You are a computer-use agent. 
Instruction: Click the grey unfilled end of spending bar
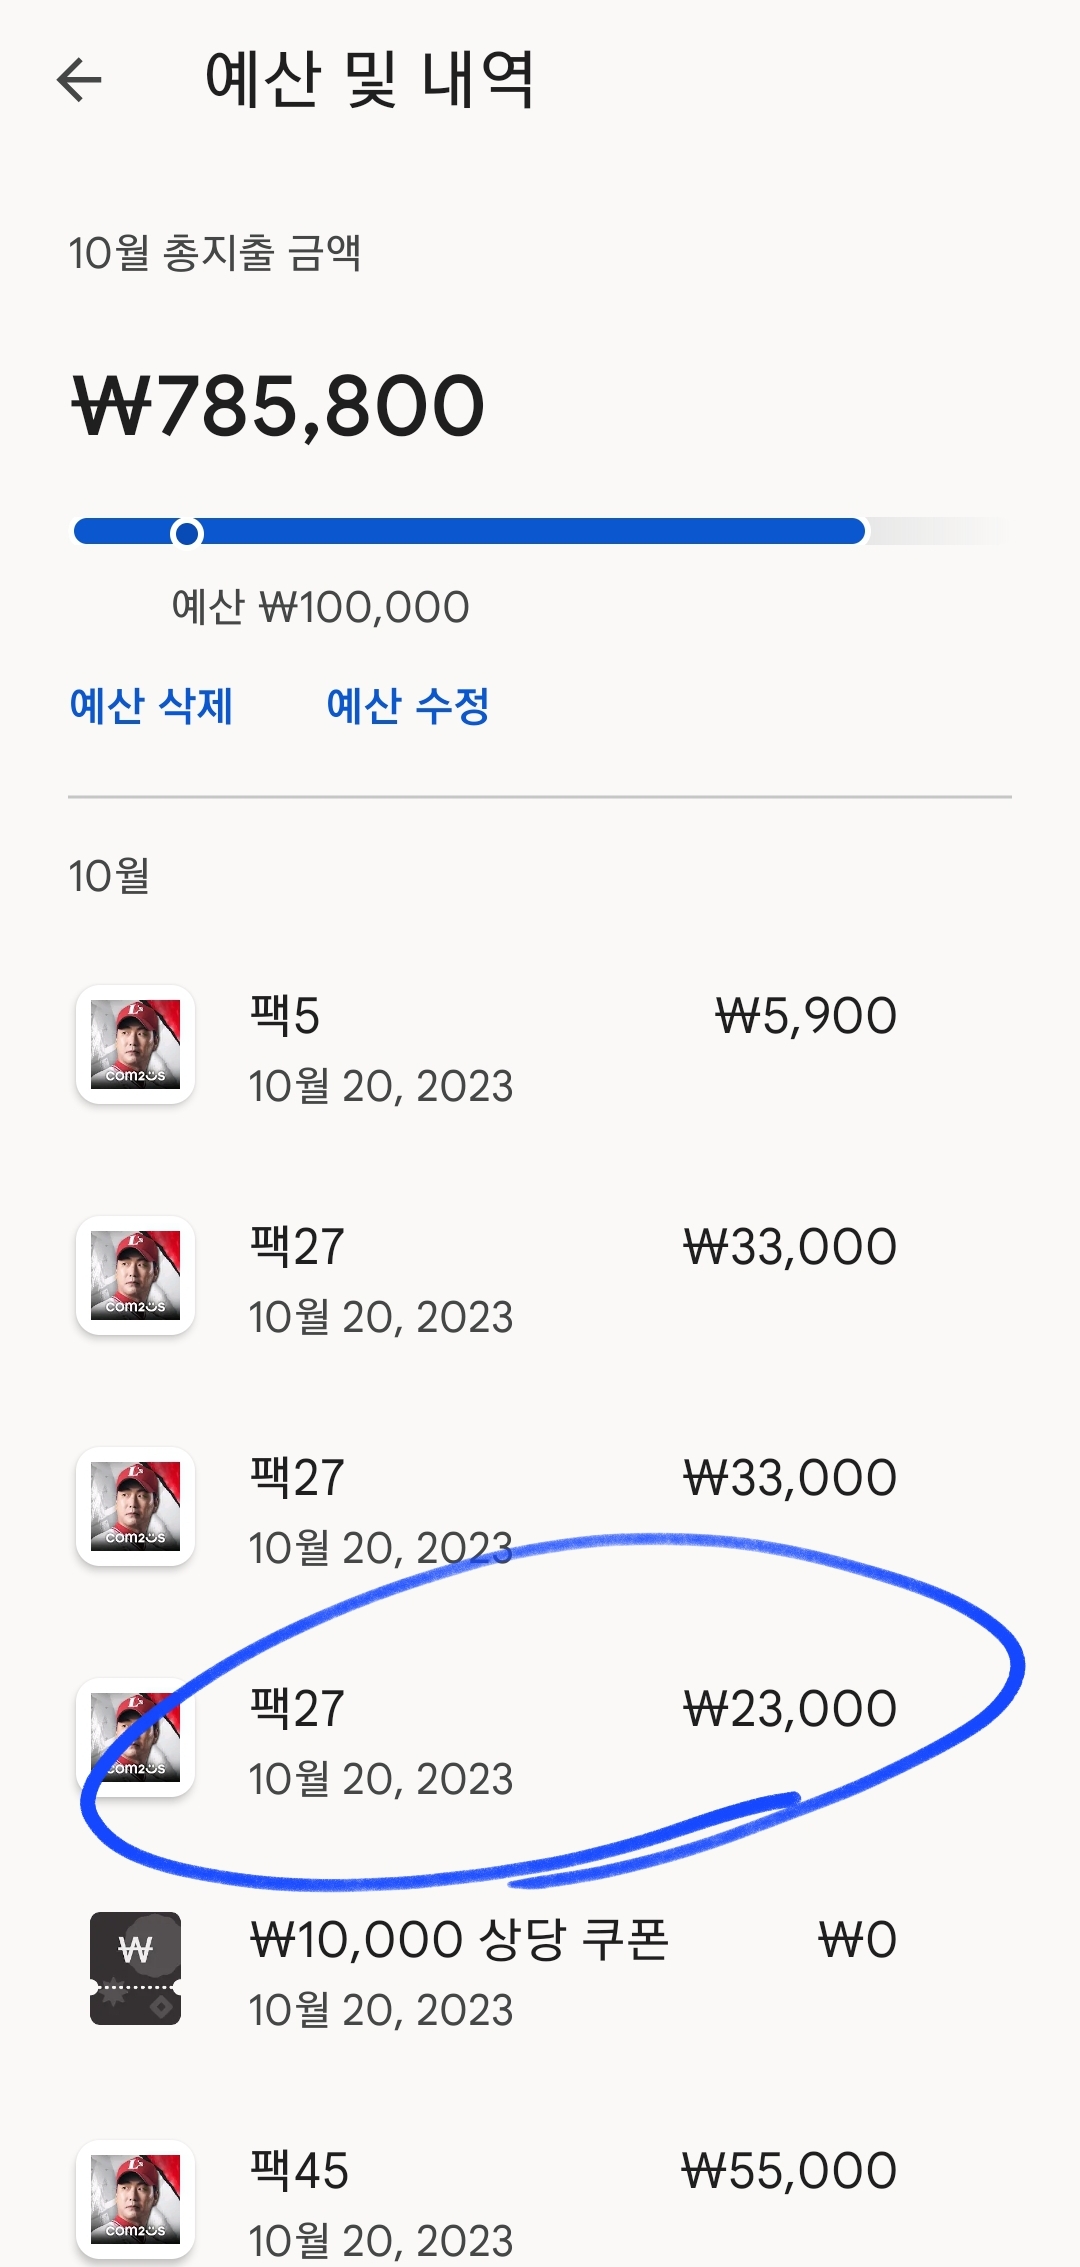pyautogui.click(x=935, y=531)
